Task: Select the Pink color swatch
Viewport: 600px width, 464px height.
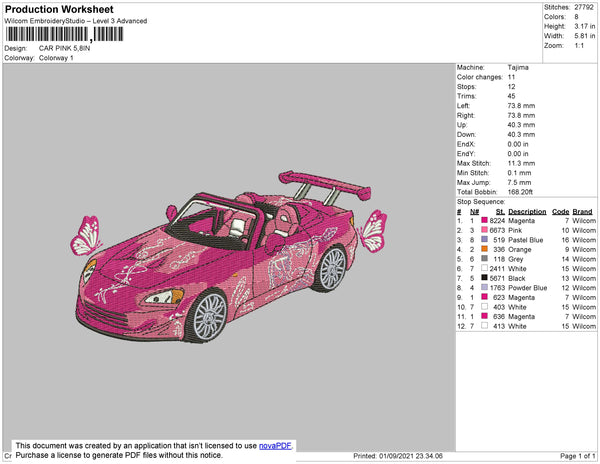Action: point(485,230)
